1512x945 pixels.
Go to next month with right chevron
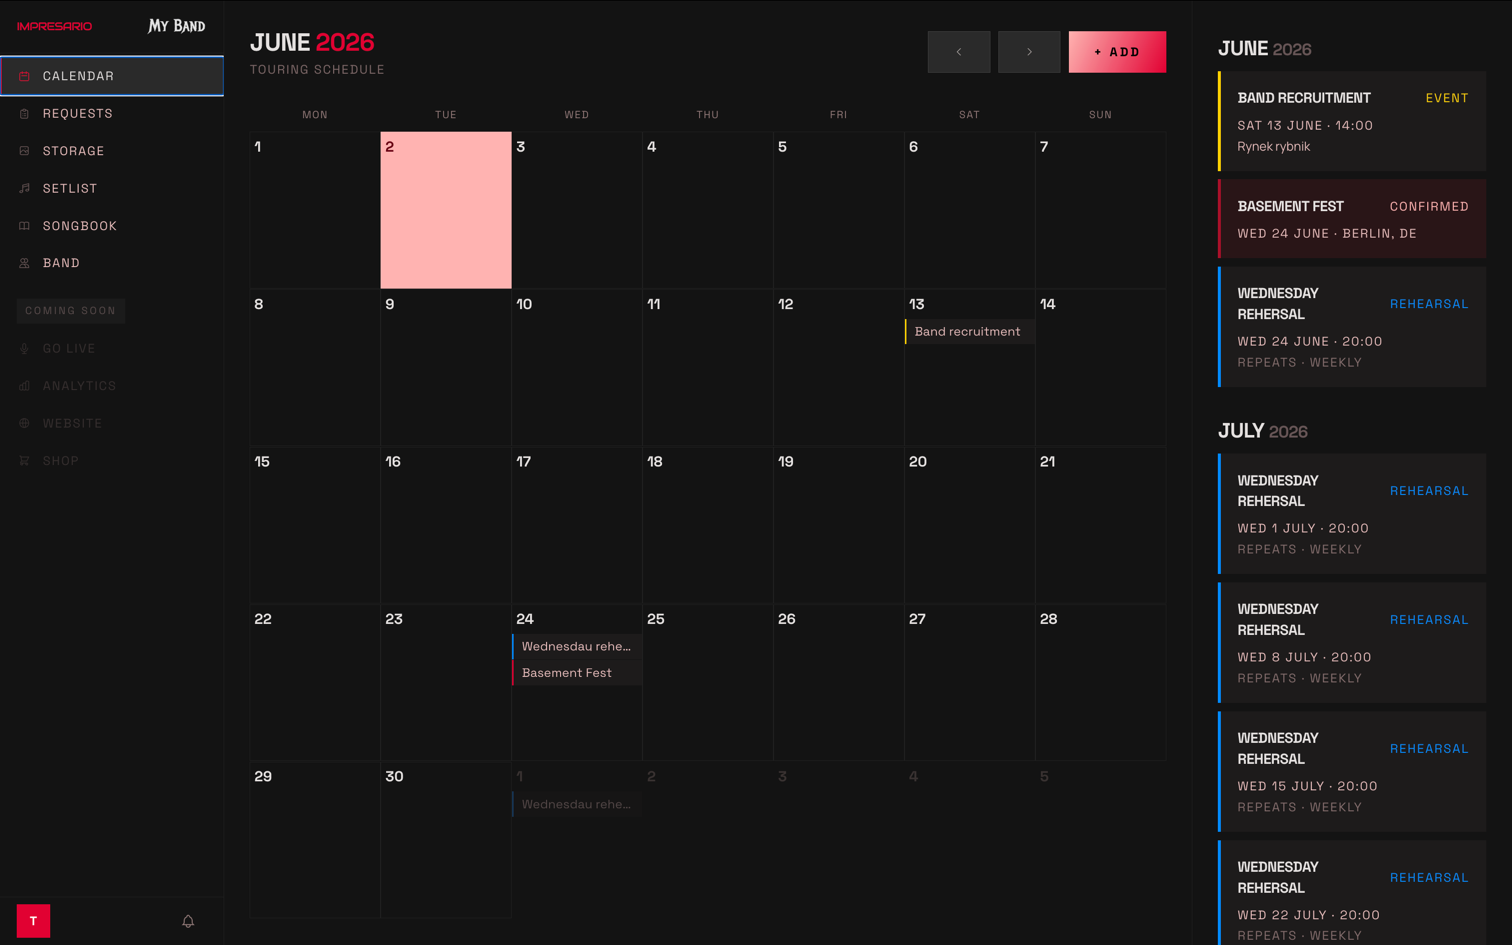(1029, 52)
